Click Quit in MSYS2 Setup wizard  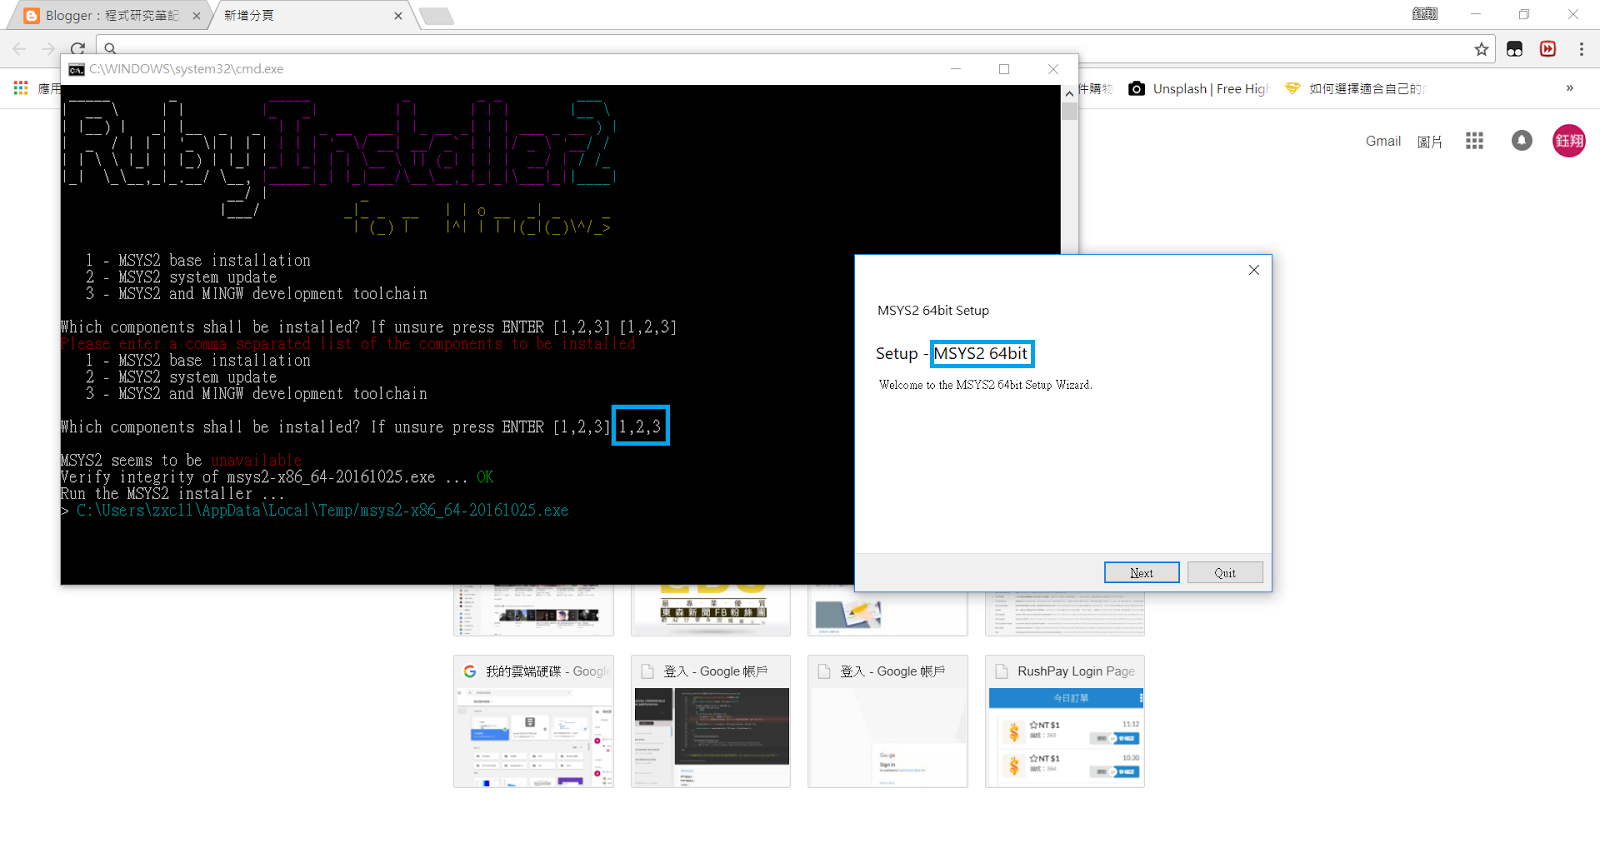[1225, 572]
